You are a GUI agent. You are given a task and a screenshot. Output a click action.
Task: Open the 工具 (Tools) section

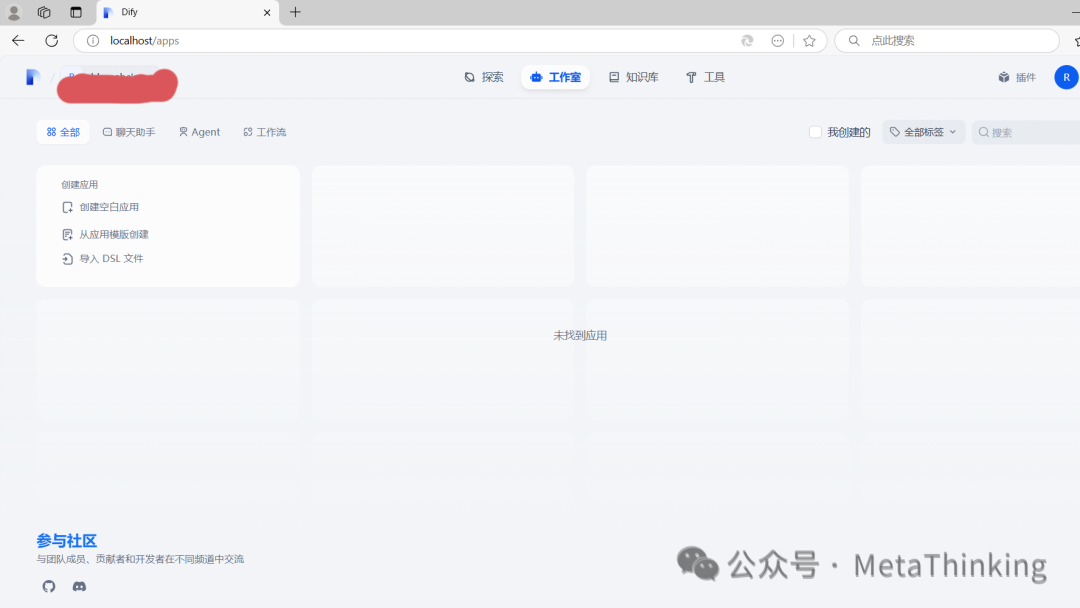point(705,76)
